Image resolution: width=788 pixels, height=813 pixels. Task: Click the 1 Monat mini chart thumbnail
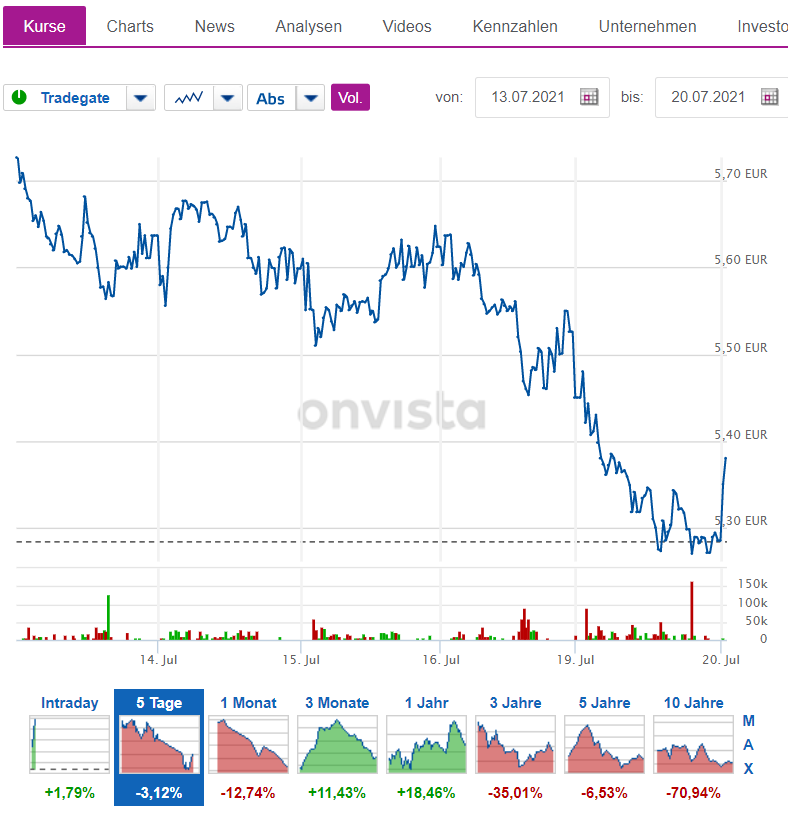(x=248, y=745)
